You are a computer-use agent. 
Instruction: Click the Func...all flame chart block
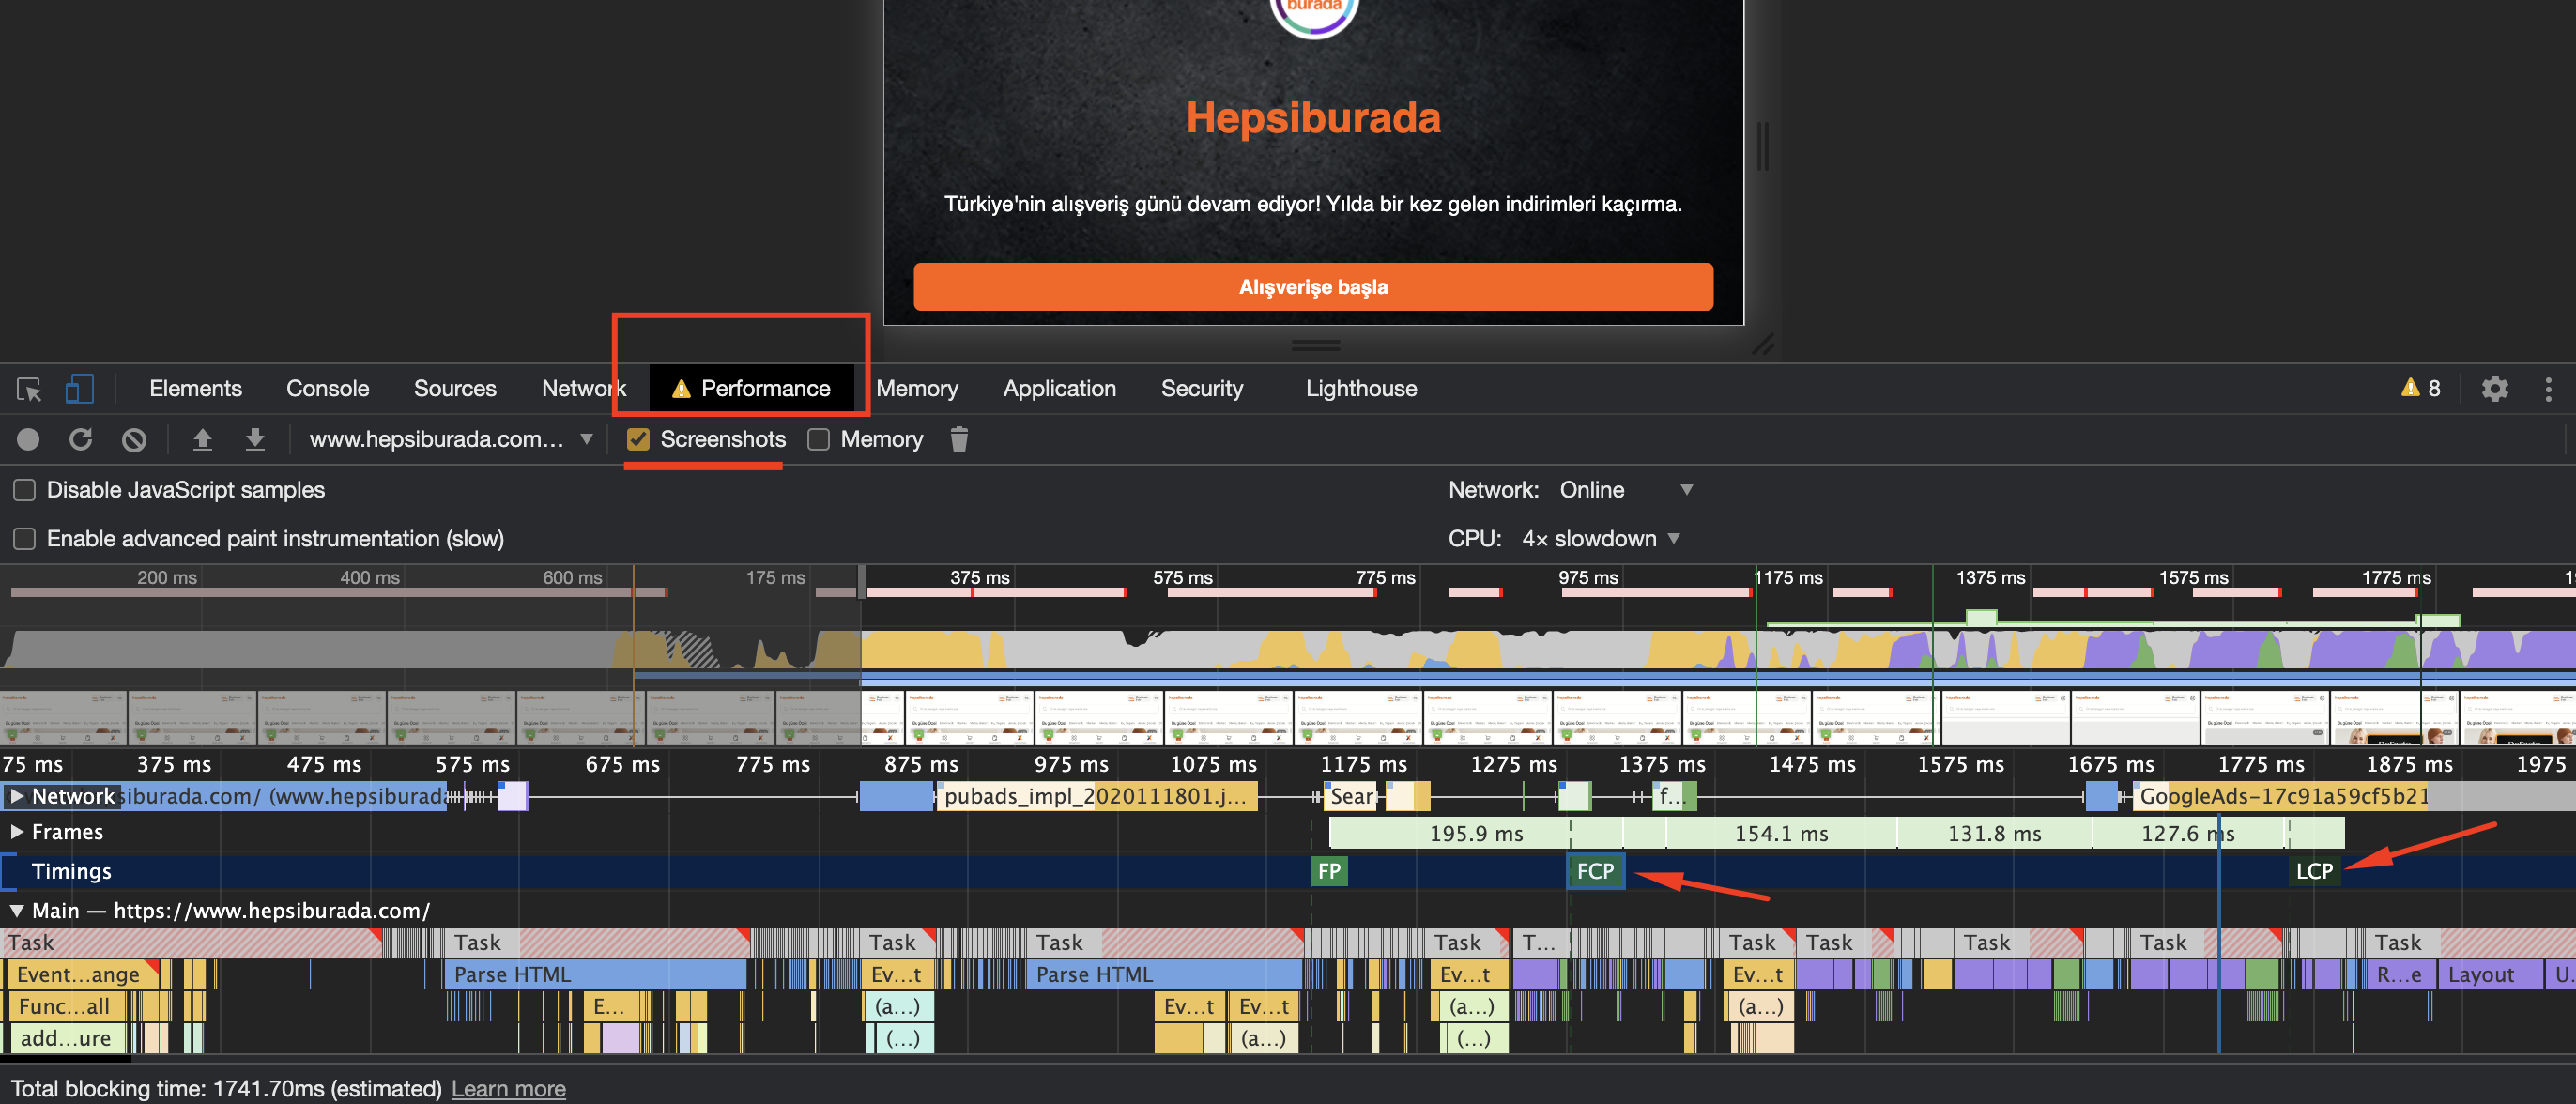tap(67, 1007)
